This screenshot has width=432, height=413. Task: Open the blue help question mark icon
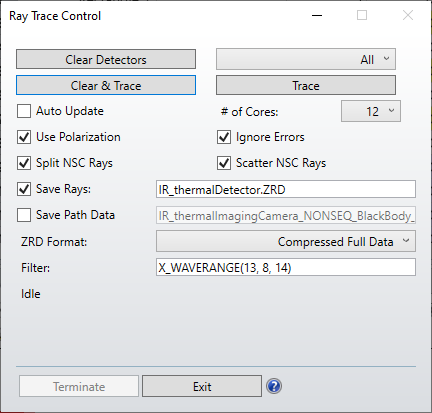coord(274,386)
